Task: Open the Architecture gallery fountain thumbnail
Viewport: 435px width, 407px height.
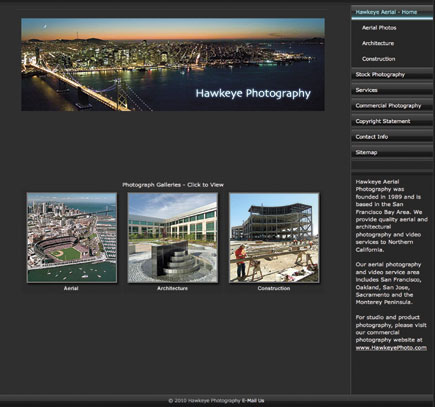Action: pyautogui.click(x=173, y=238)
